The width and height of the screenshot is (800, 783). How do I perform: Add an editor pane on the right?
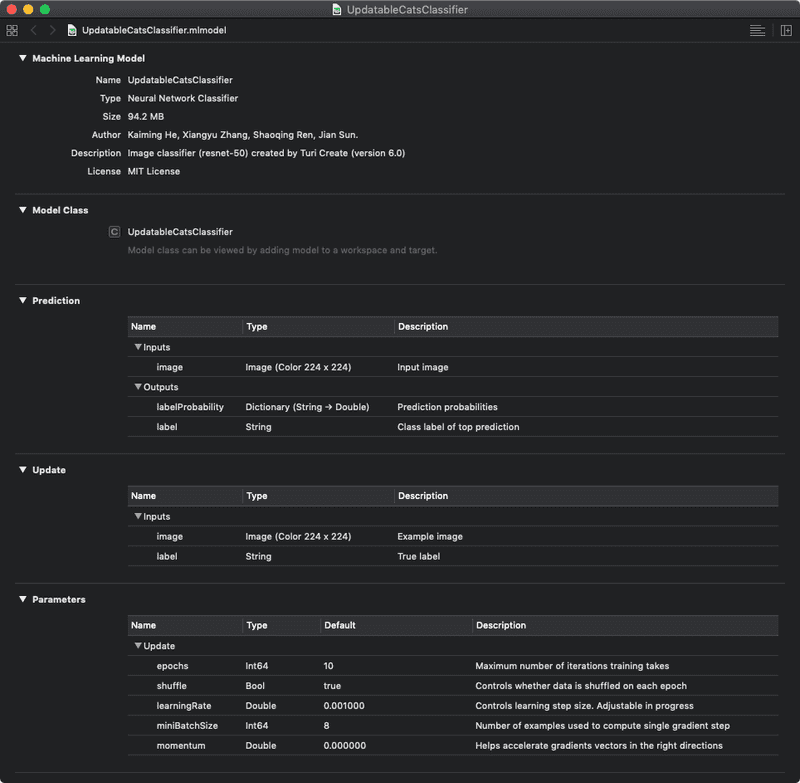tap(786, 31)
